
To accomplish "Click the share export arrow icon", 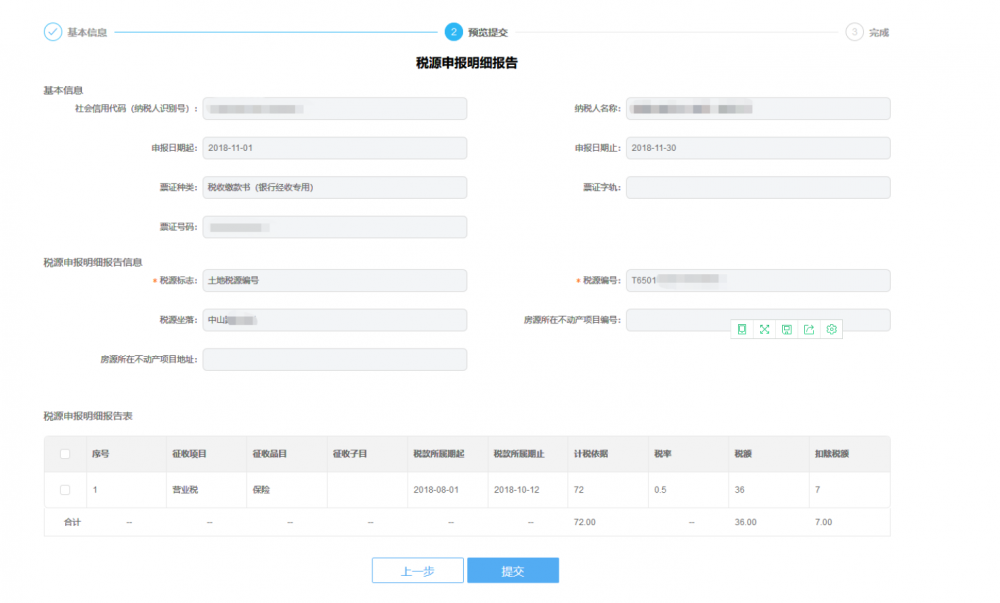I will 809,329.
